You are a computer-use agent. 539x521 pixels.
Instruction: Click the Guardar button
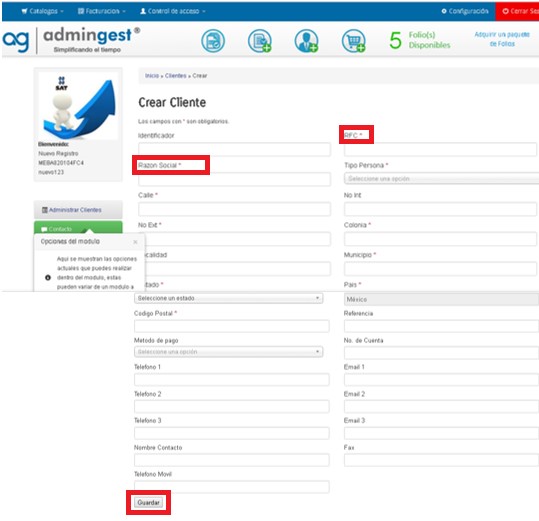[148, 502]
